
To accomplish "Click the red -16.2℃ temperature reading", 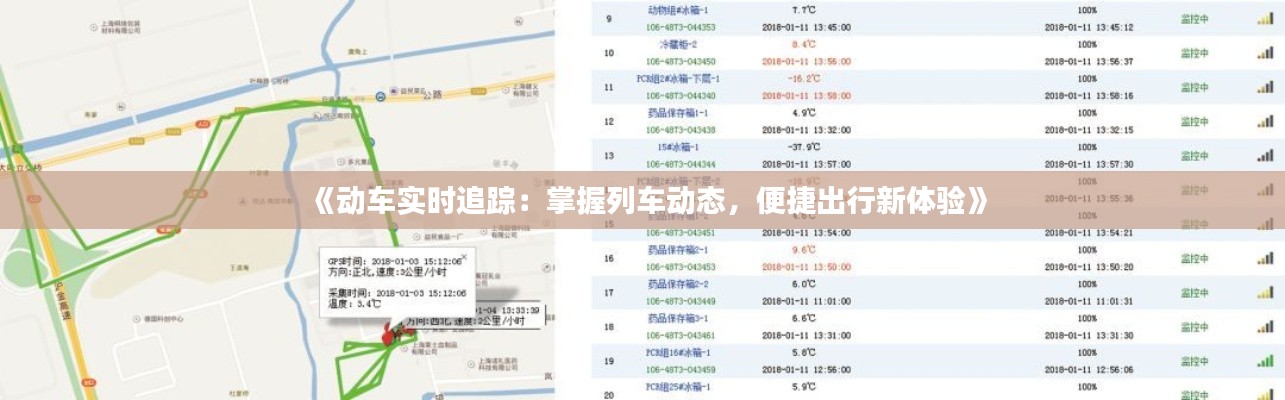I will pyautogui.click(x=804, y=79).
